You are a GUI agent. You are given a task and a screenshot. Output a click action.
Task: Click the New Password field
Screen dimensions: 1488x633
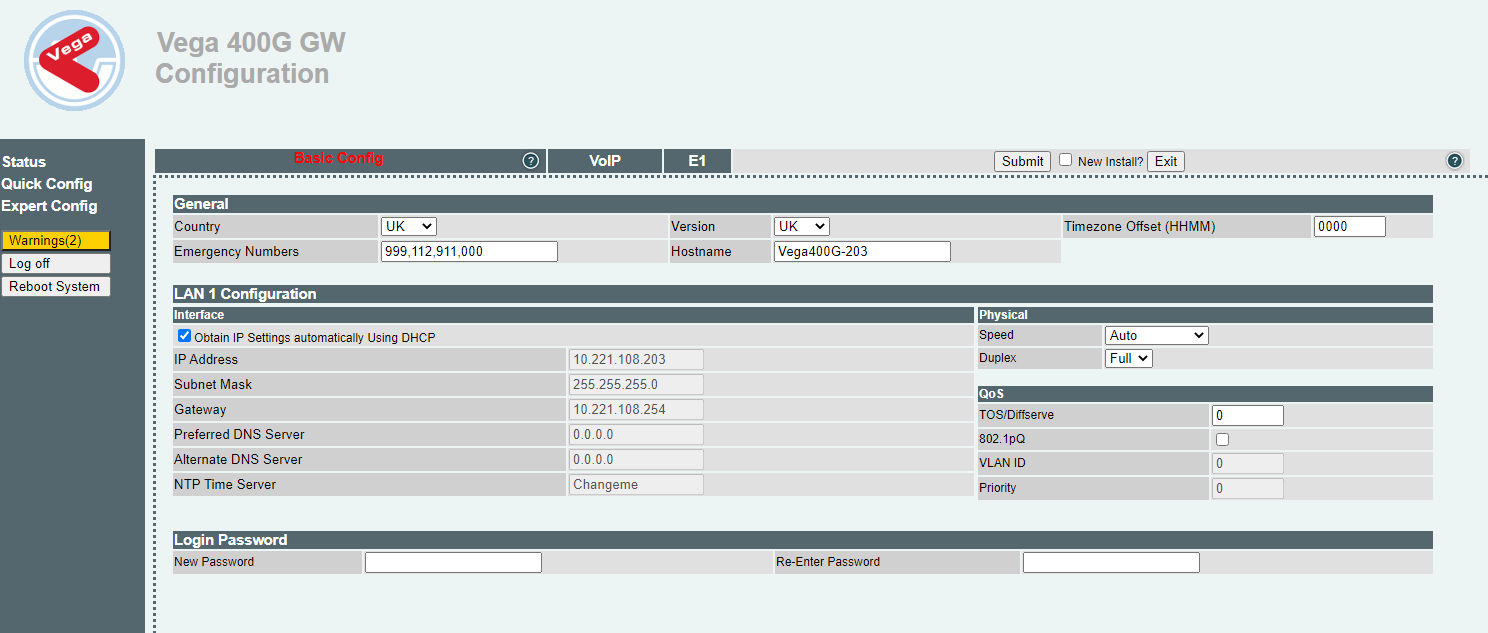[x=453, y=562]
